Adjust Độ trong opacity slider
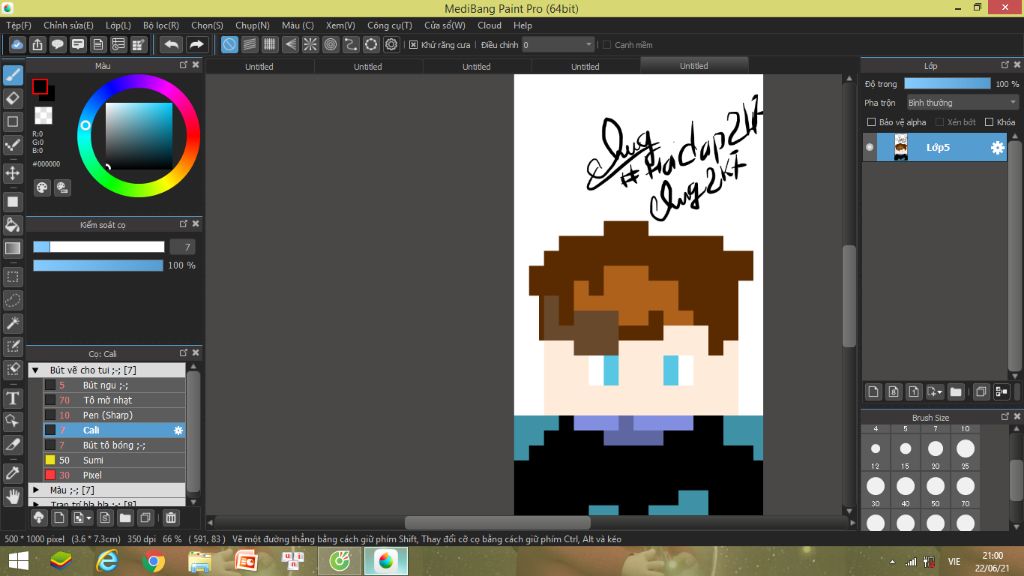Viewport: 1024px width, 576px height. 947,84
